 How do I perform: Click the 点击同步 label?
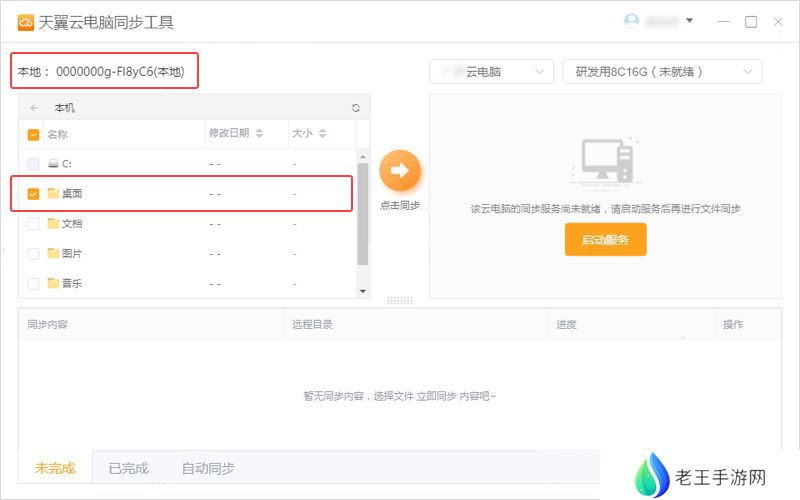[x=400, y=205]
